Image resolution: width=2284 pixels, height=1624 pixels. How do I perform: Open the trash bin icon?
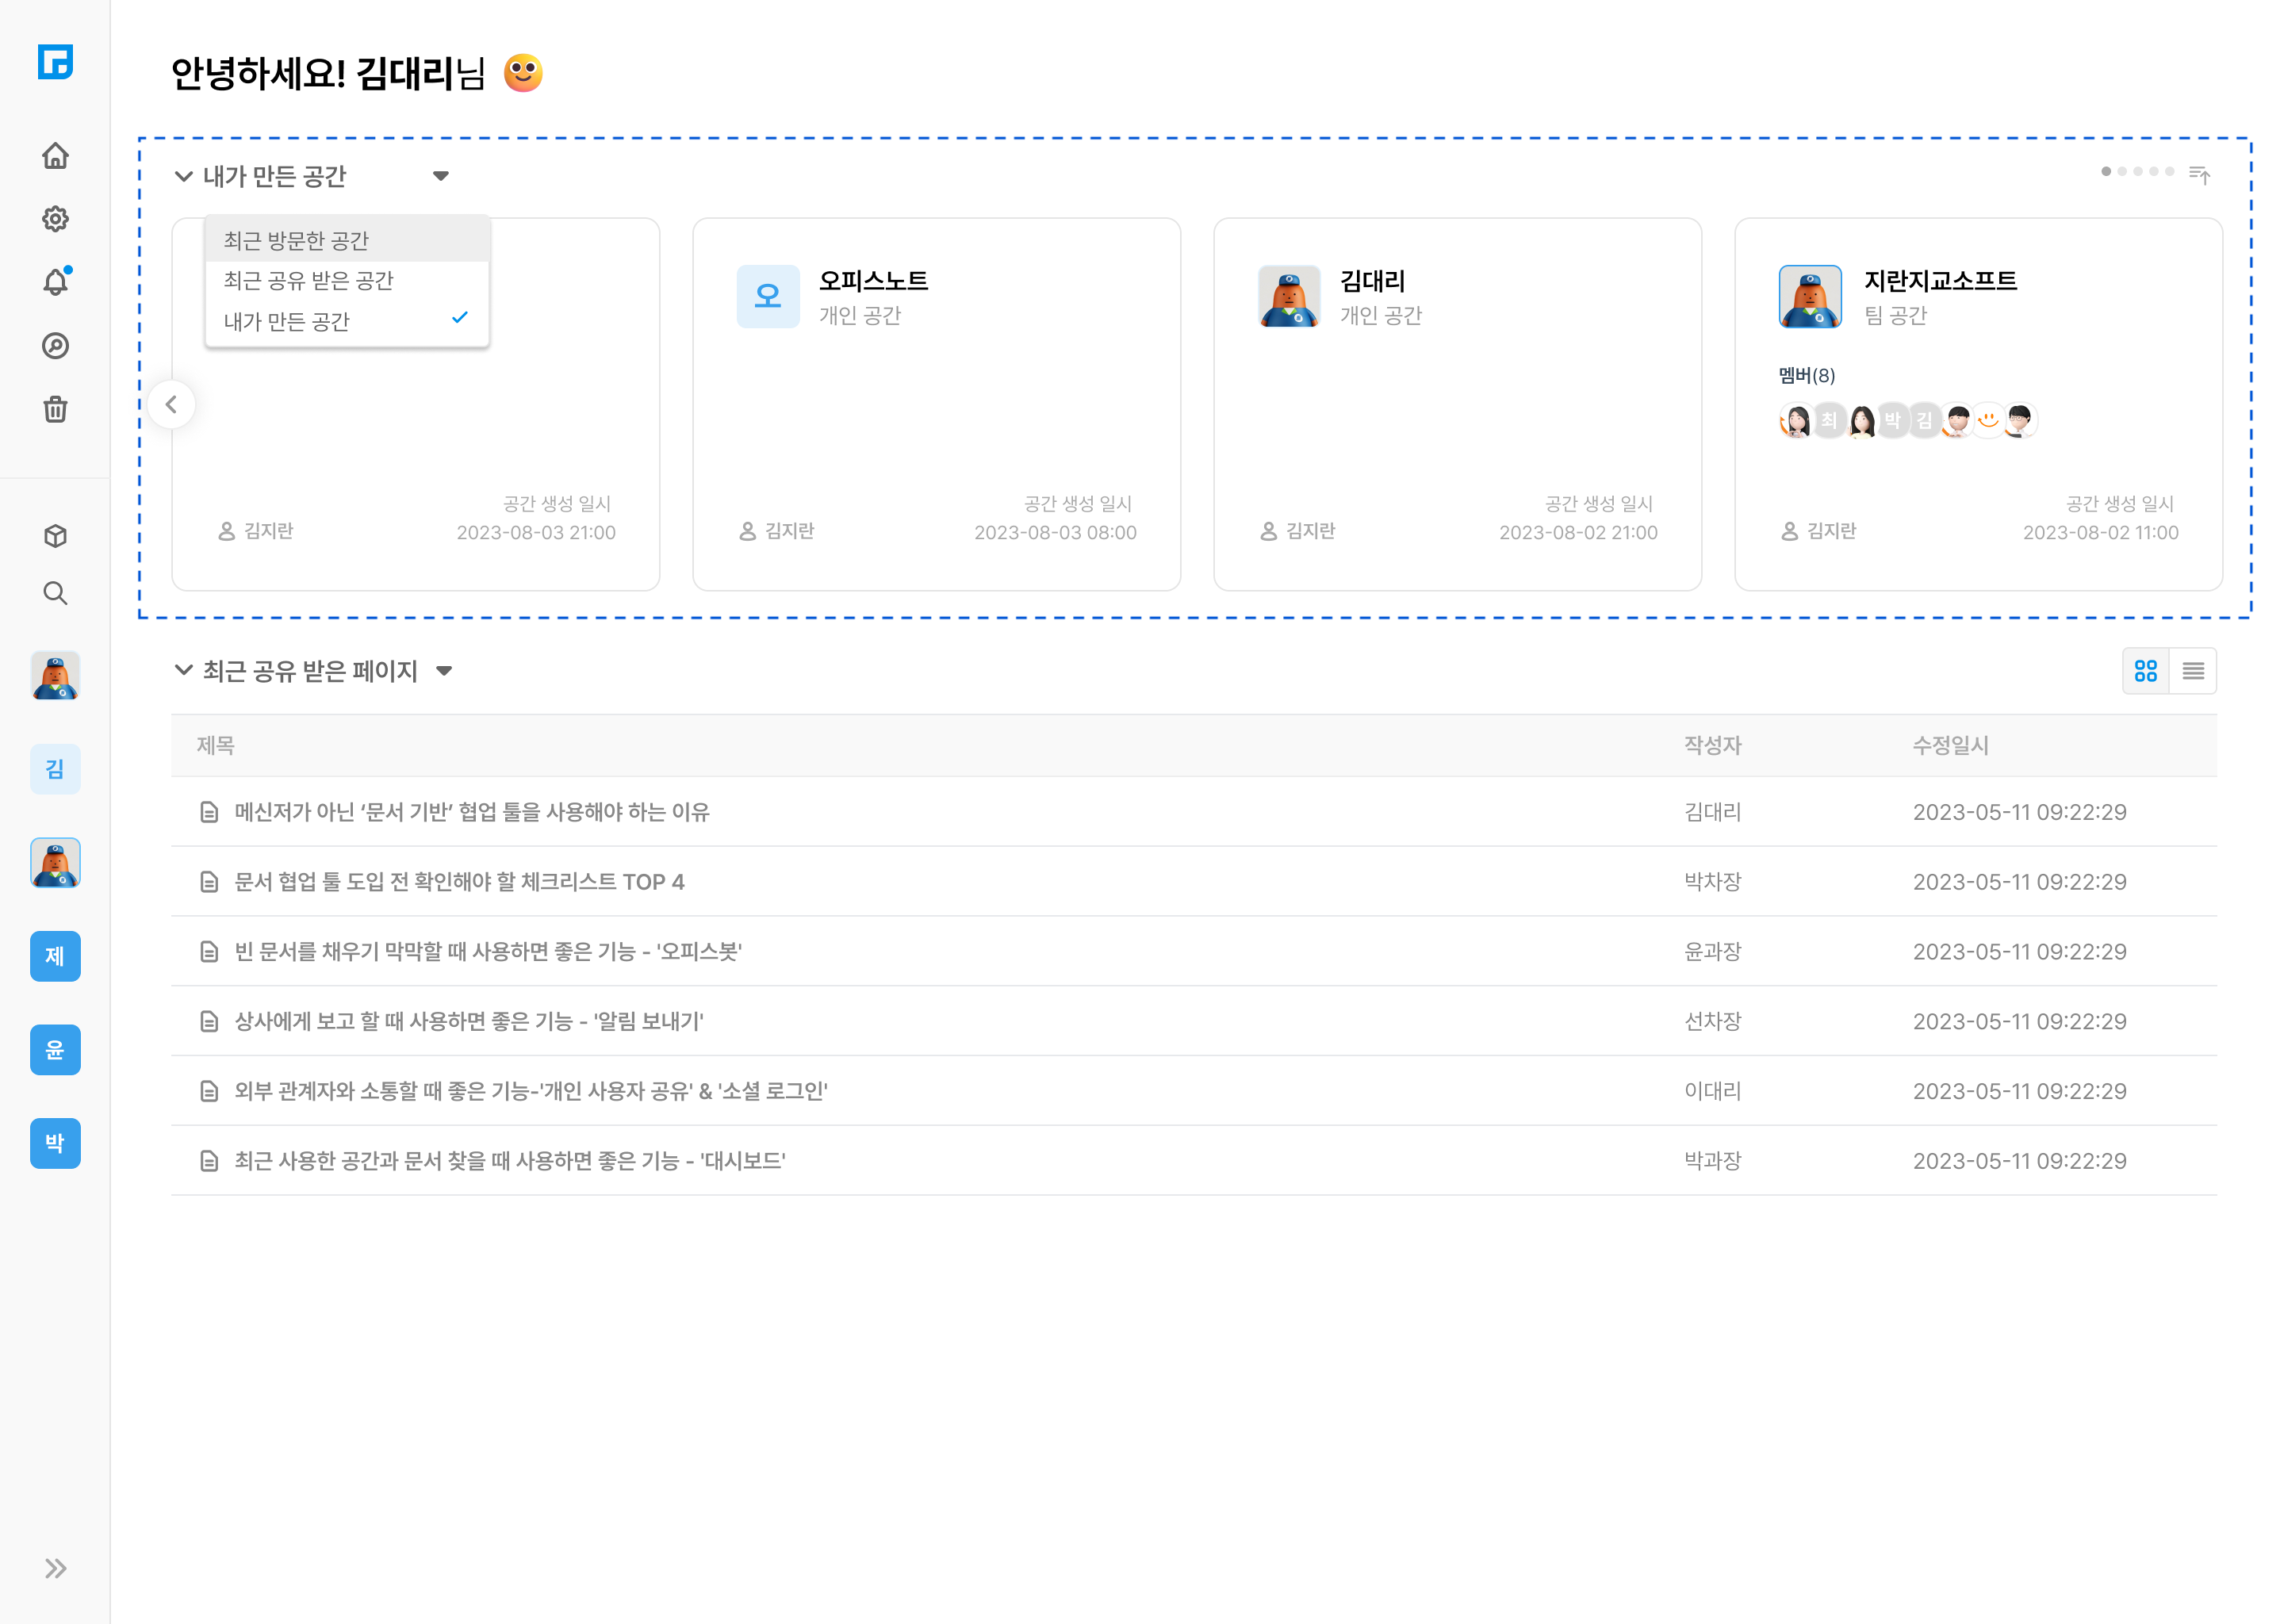(55, 409)
